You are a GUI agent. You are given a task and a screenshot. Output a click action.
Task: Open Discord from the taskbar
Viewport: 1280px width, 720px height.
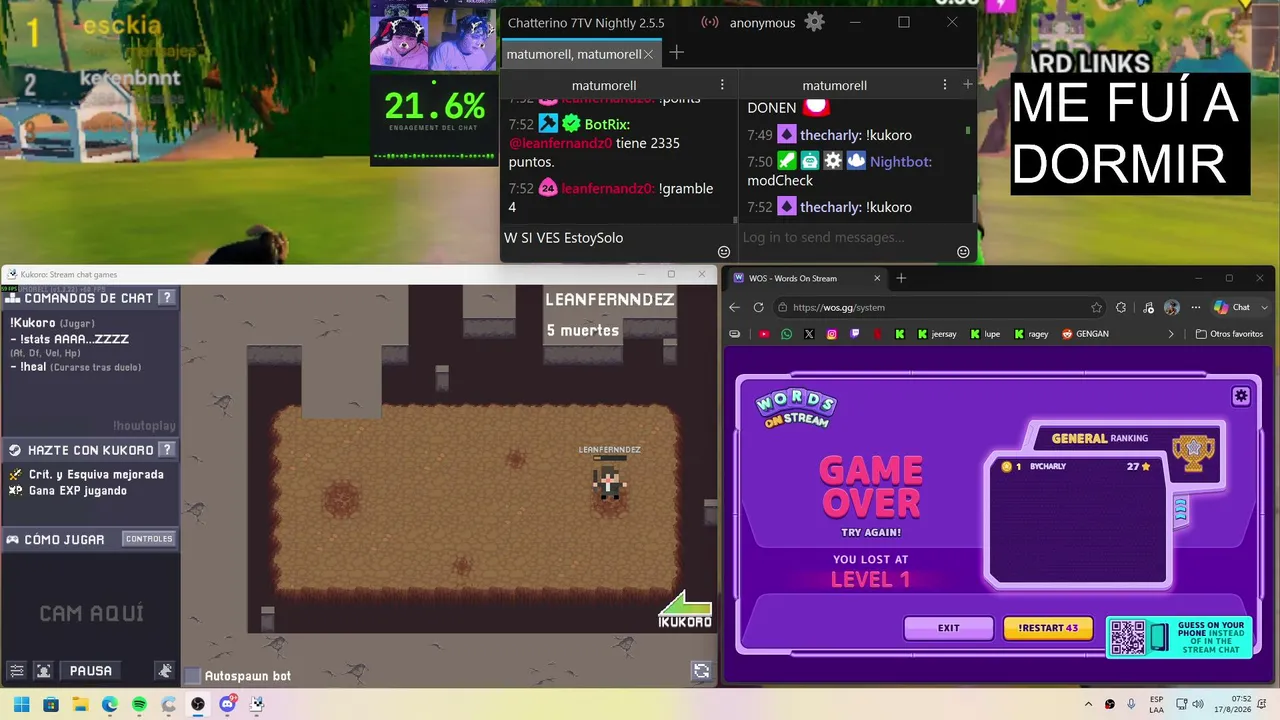click(x=227, y=704)
